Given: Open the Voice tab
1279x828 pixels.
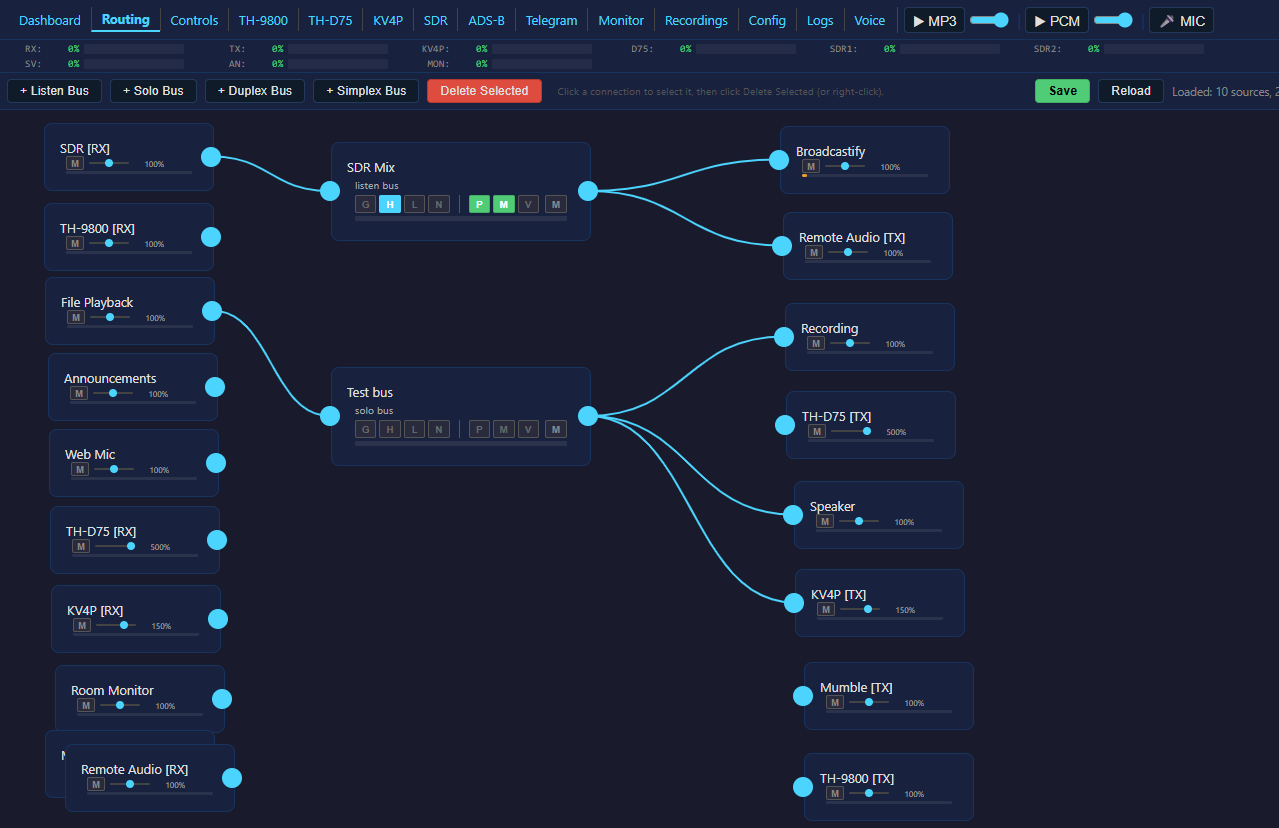Looking at the screenshot, I should 869,20.
